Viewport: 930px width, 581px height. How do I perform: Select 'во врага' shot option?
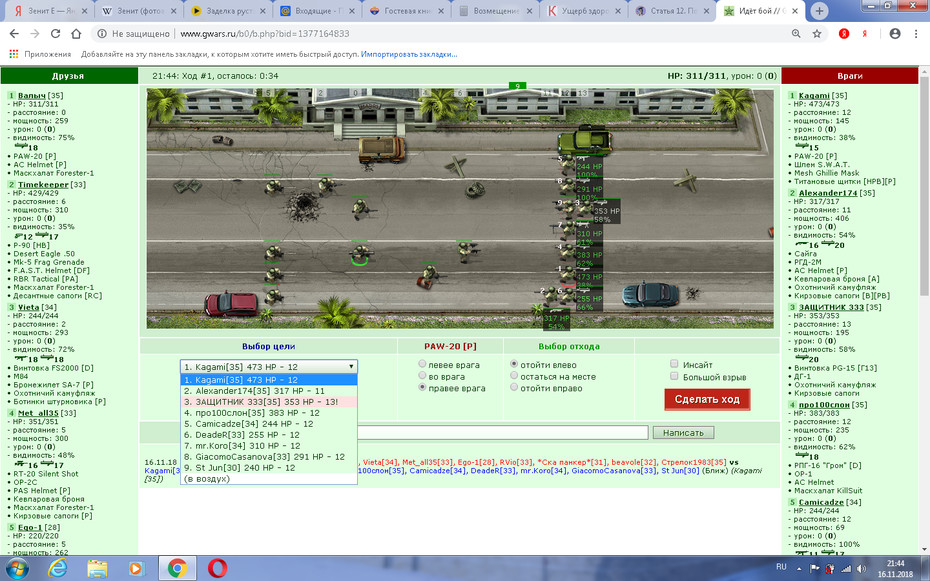(x=422, y=376)
